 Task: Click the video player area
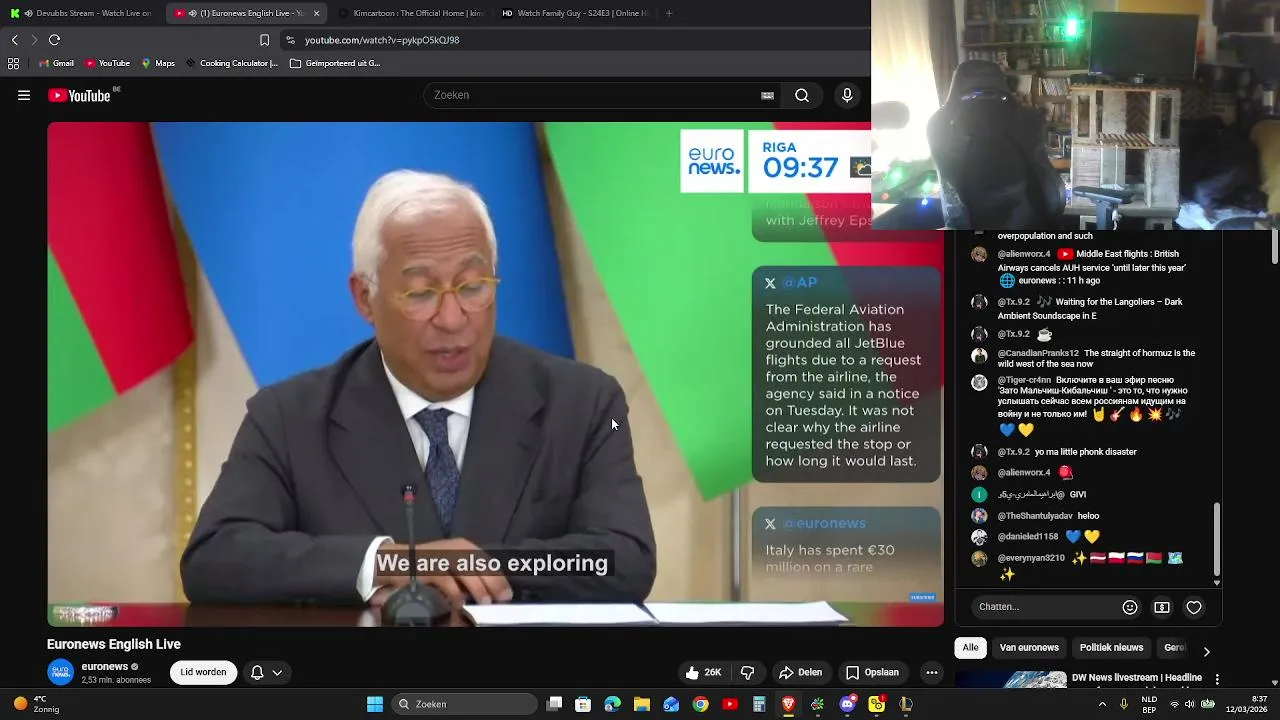(495, 374)
